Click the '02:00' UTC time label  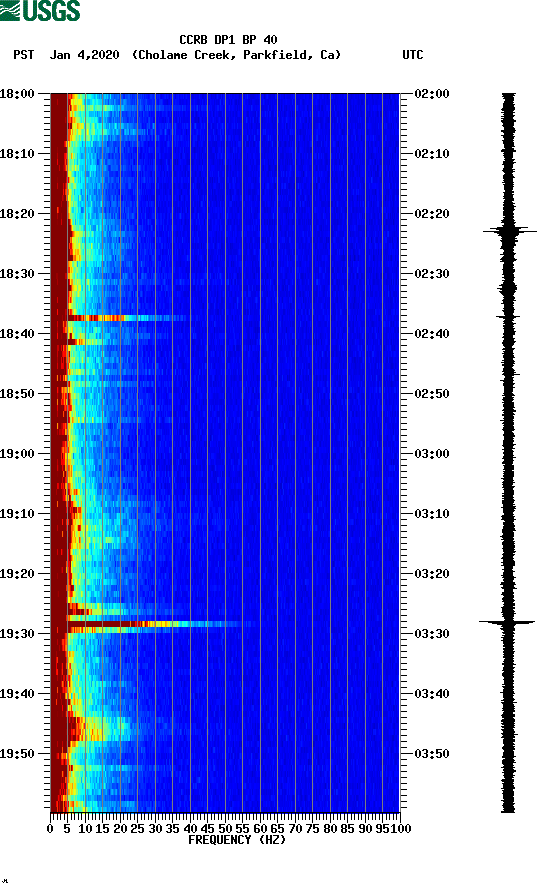click(432, 93)
